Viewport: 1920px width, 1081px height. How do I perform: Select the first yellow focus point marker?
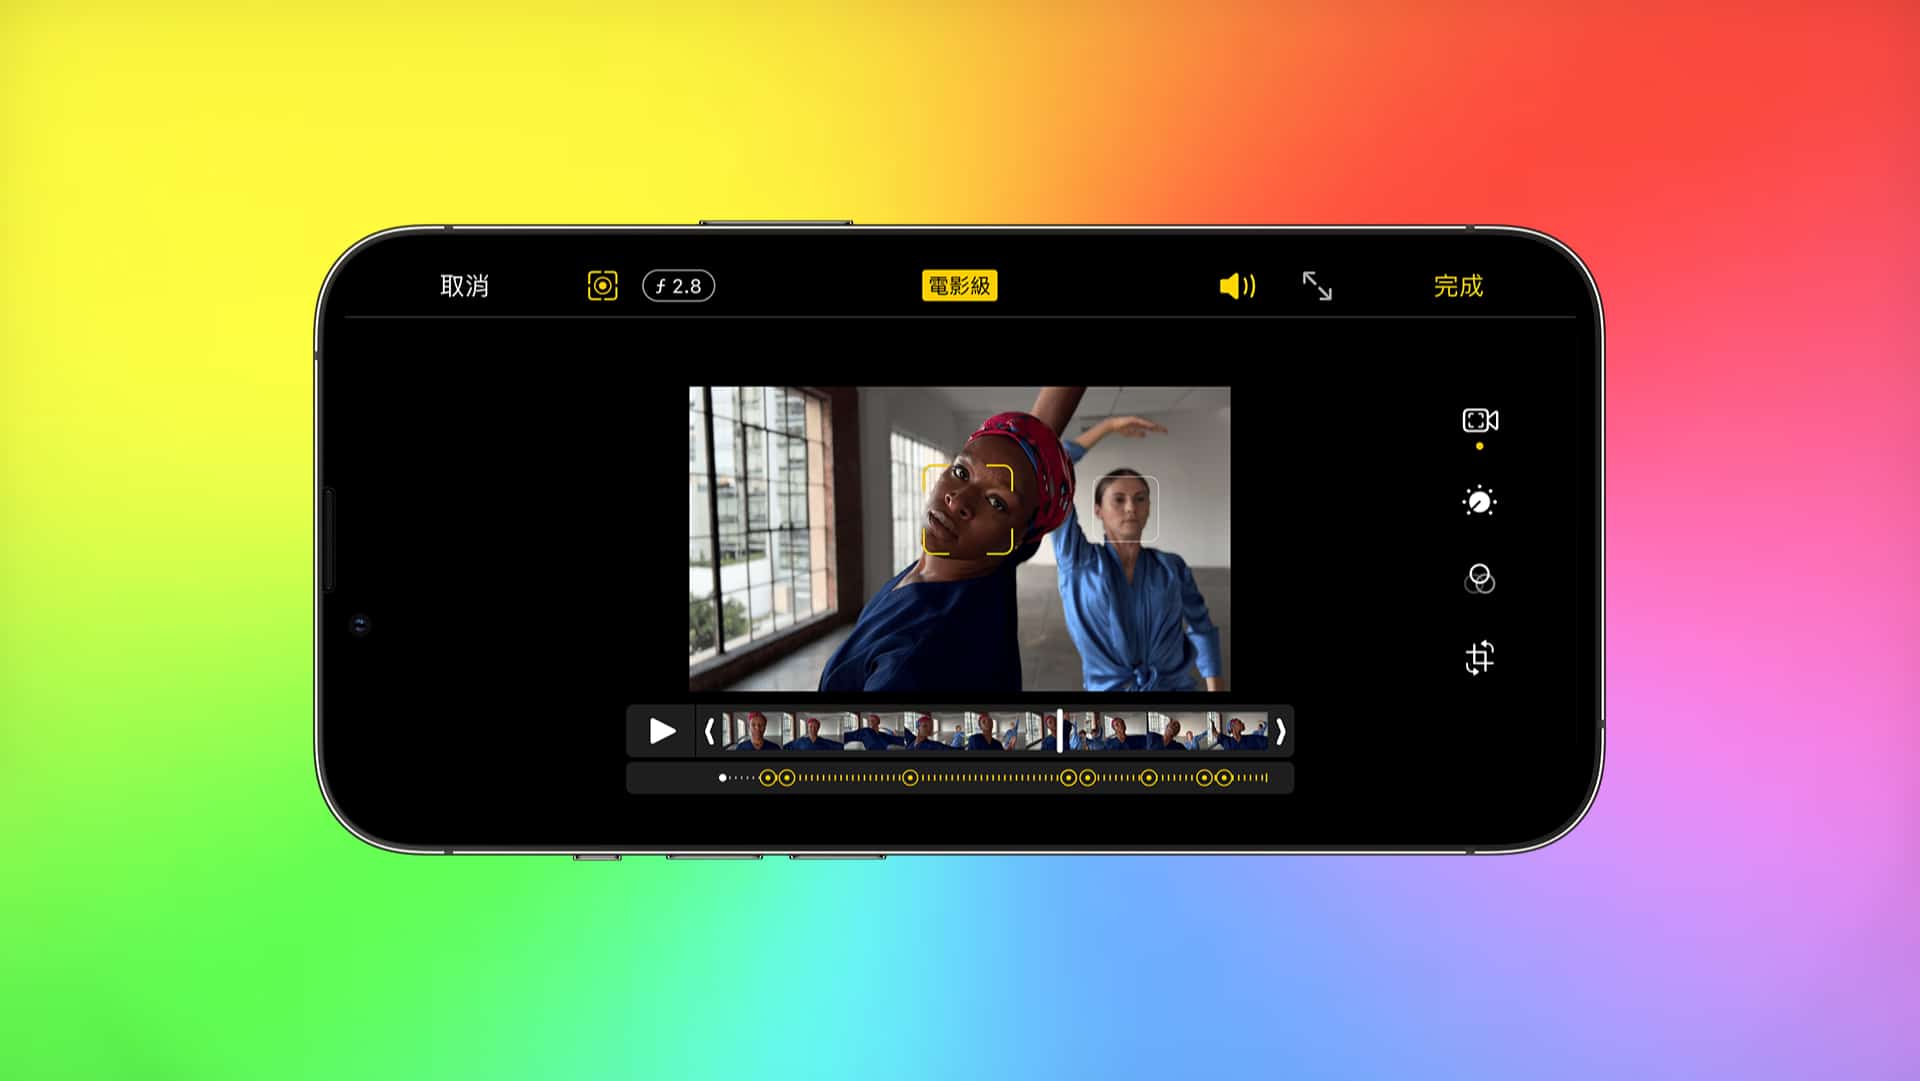click(768, 778)
